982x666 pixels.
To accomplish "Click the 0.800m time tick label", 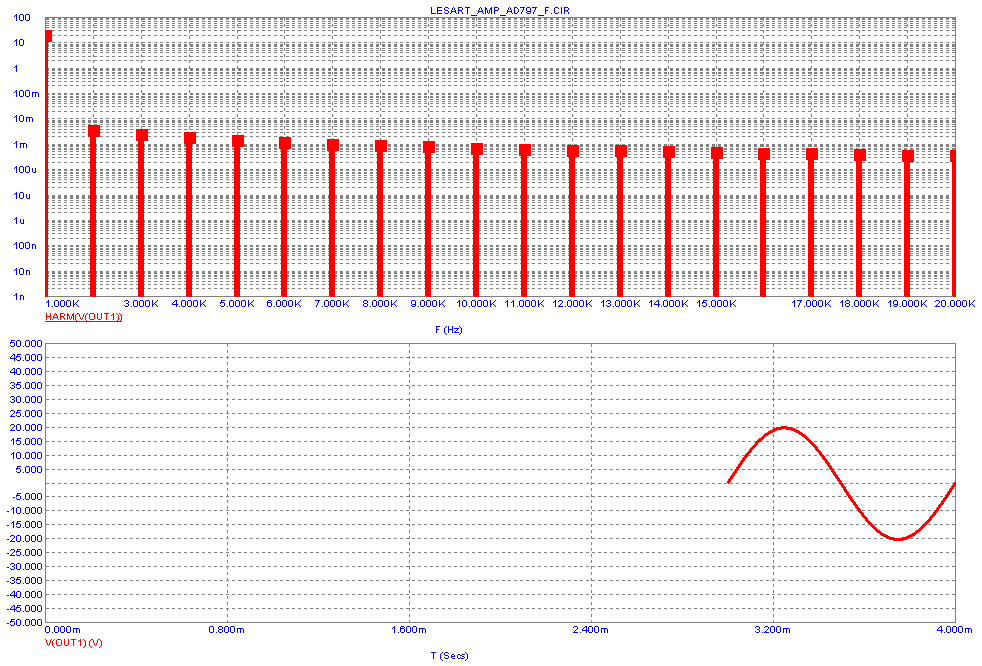I will (227, 630).
